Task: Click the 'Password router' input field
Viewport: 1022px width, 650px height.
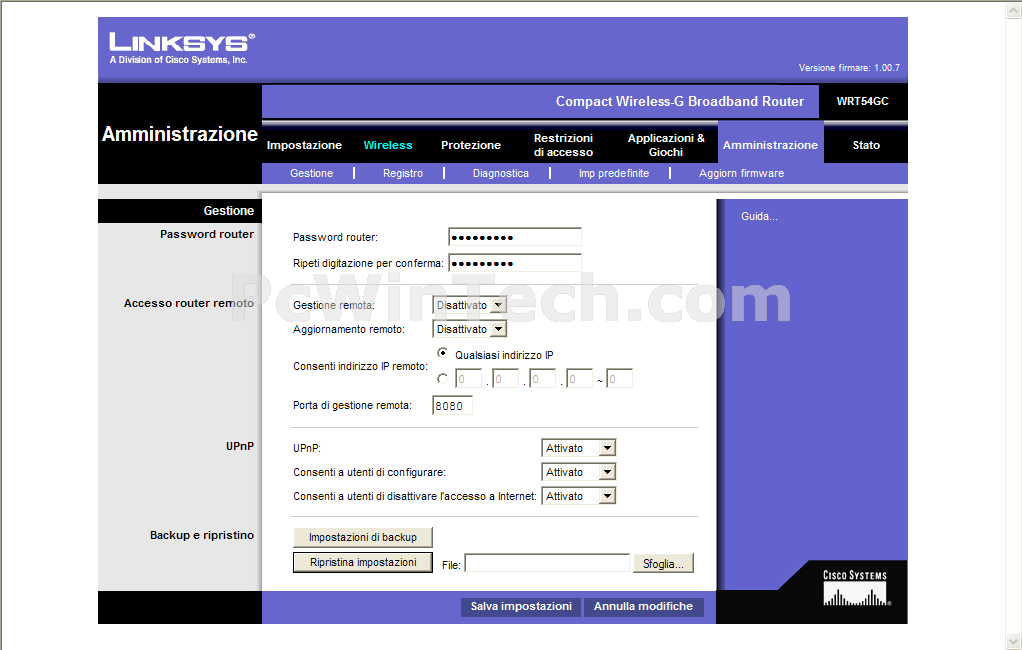Action: [515, 237]
